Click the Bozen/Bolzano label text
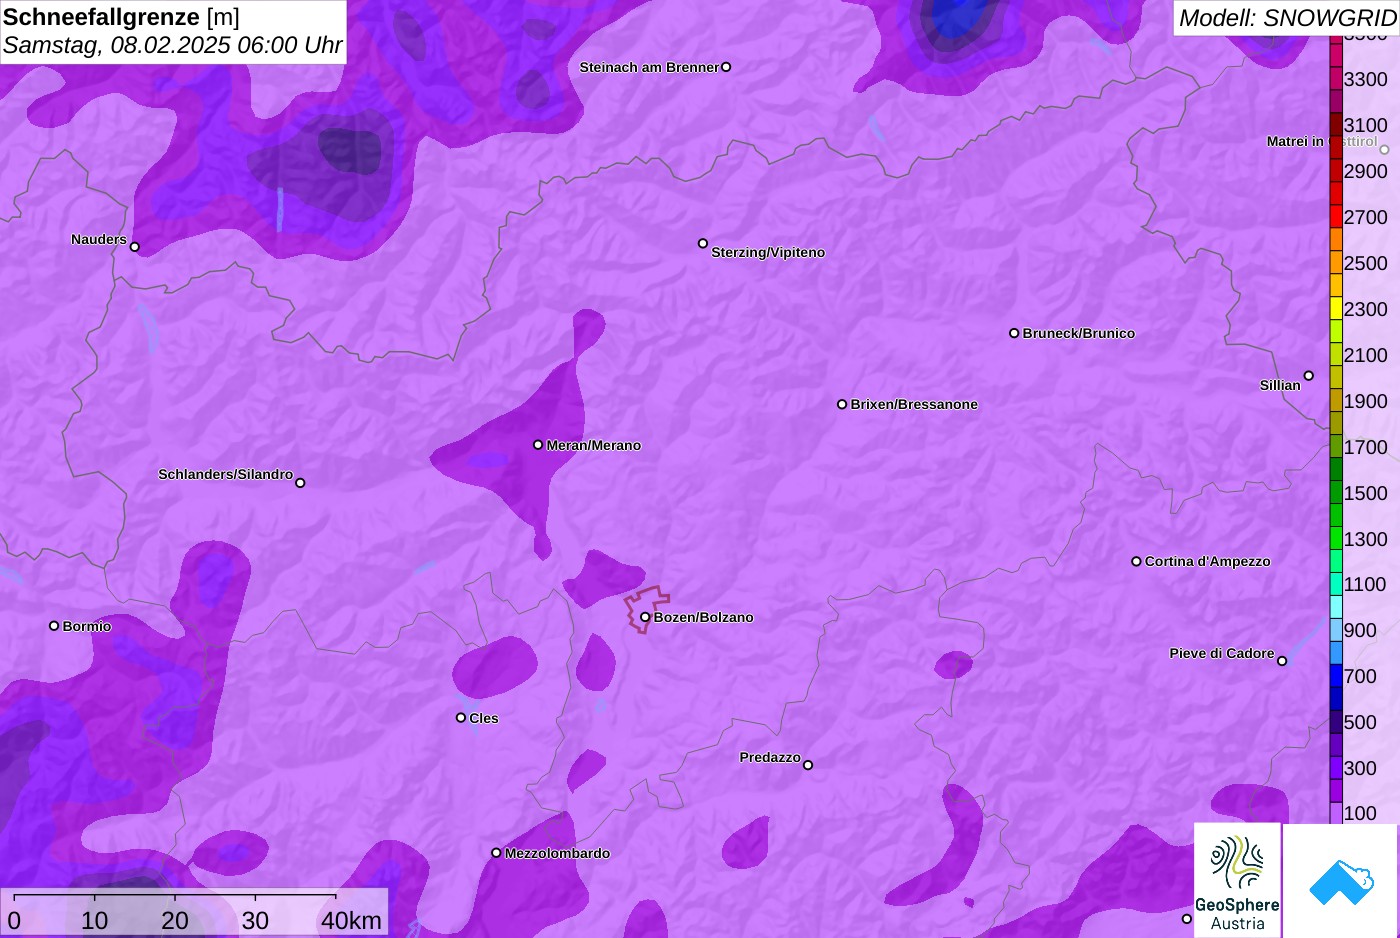Viewport: 1400px width, 938px height. coord(704,617)
